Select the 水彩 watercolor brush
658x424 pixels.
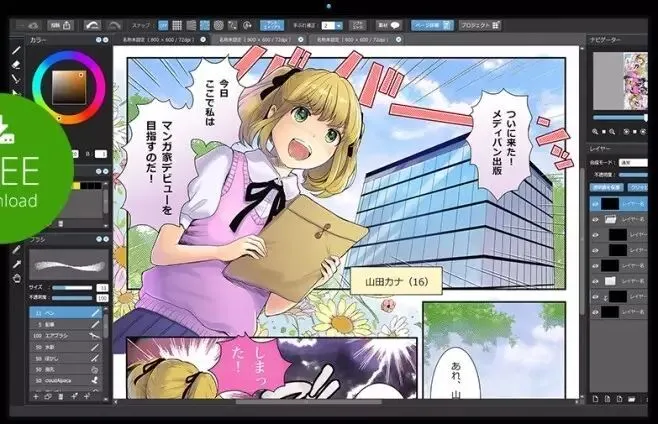tap(66, 347)
